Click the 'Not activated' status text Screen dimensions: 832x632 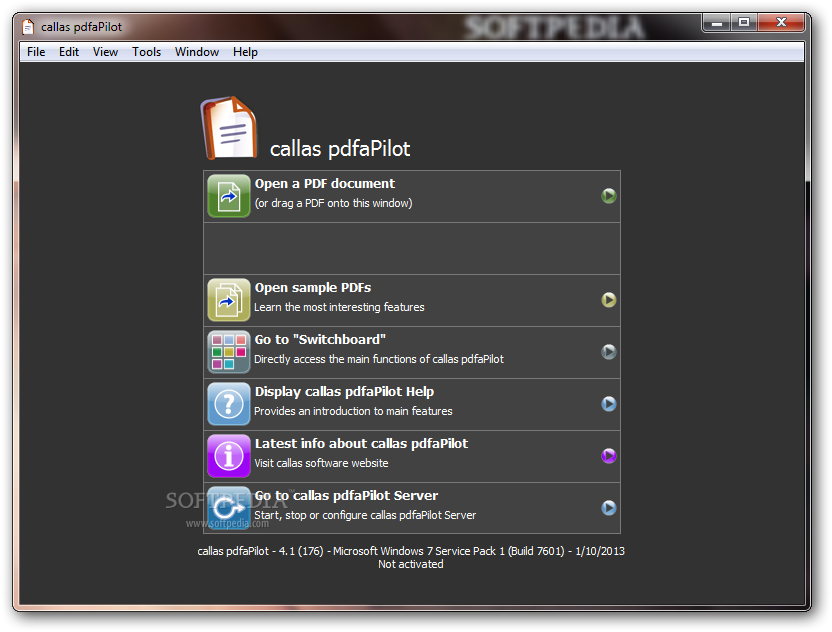point(411,565)
